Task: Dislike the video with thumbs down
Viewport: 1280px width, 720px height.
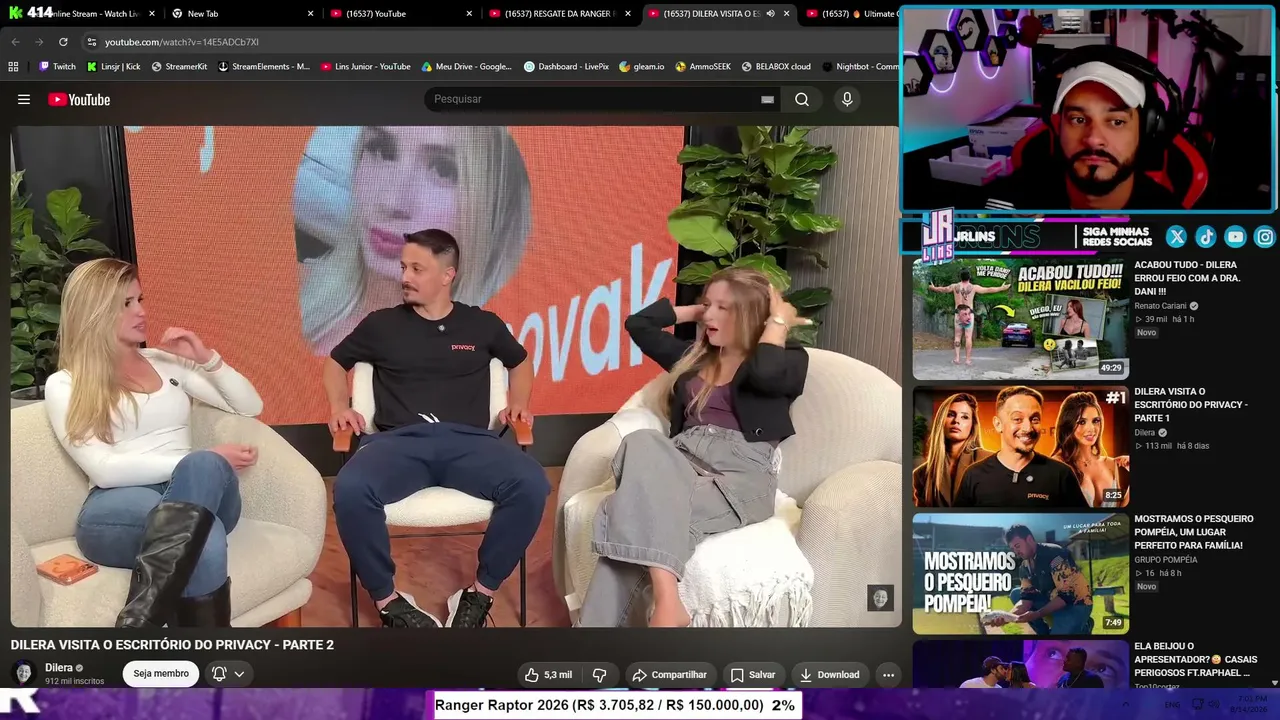Action: click(x=600, y=675)
